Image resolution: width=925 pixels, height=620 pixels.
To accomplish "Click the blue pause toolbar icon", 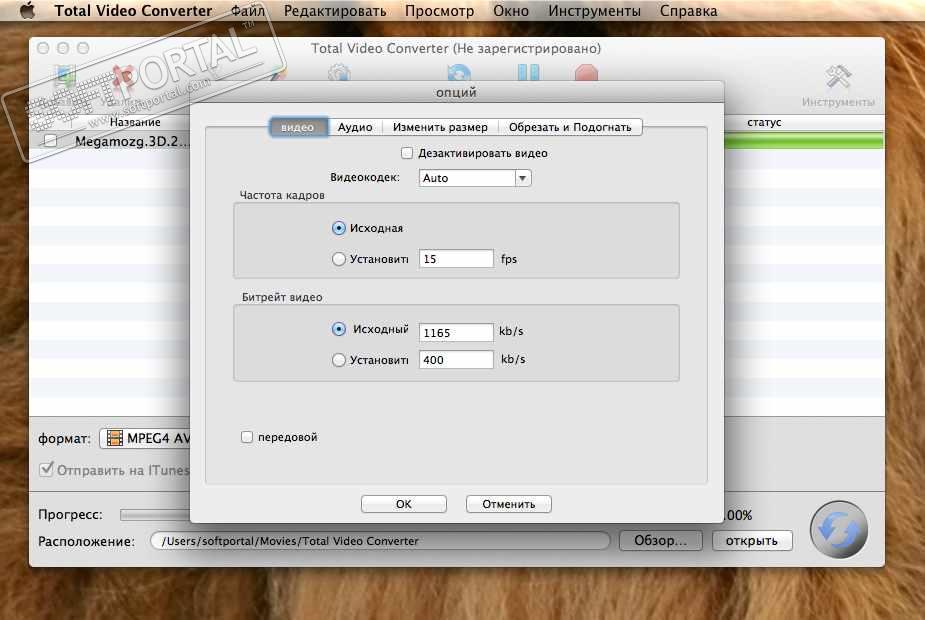I will click(x=528, y=73).
